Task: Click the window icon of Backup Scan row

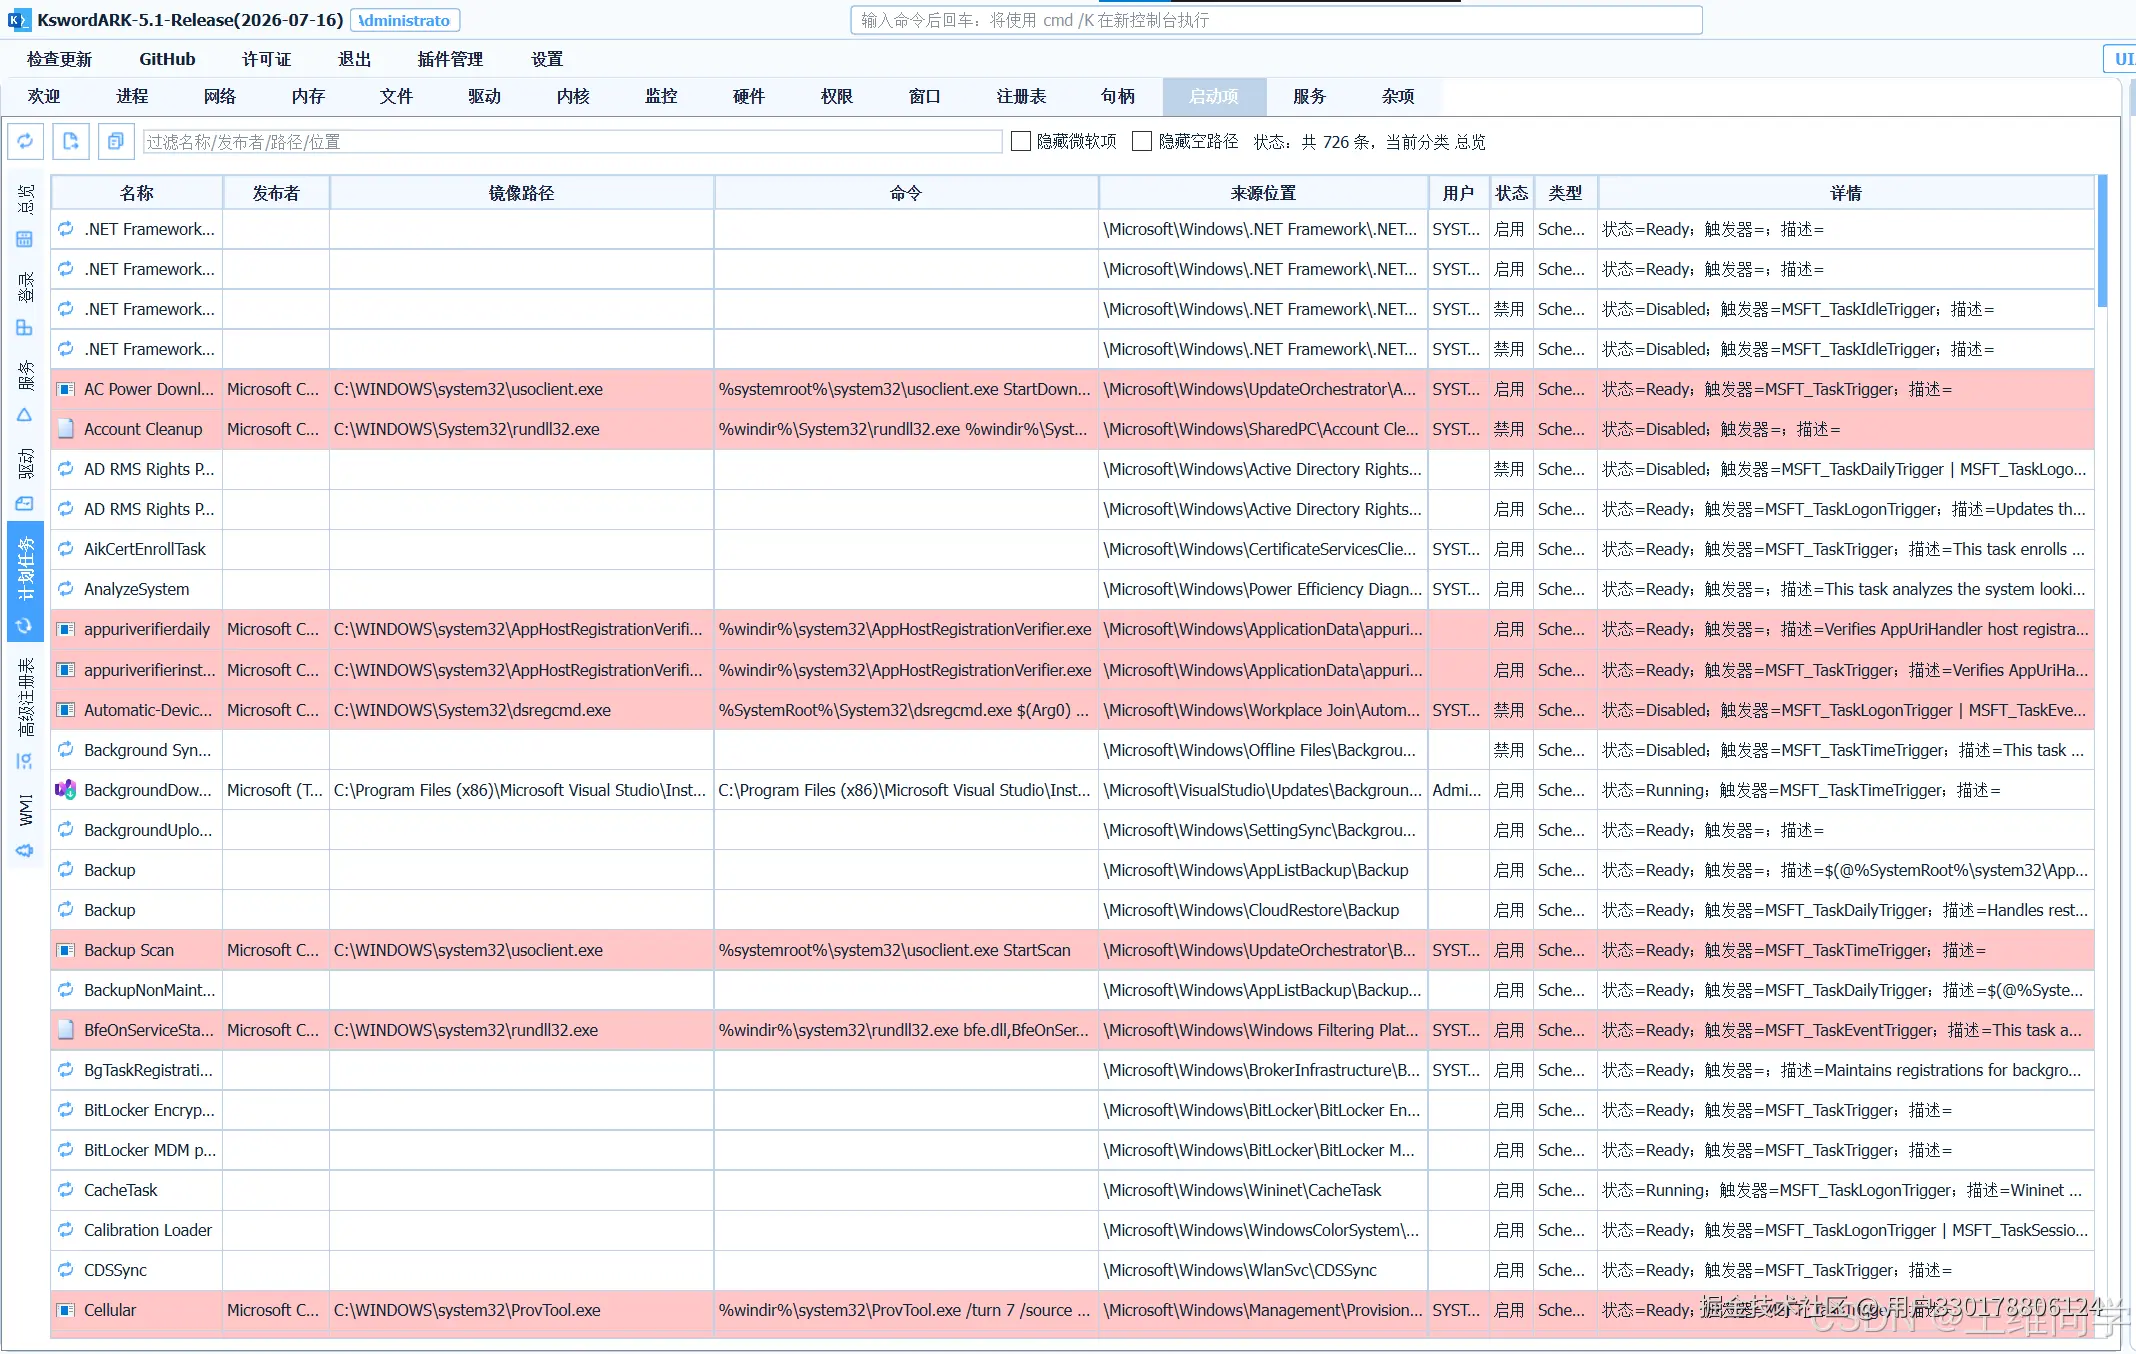Action: coord(65,950)
